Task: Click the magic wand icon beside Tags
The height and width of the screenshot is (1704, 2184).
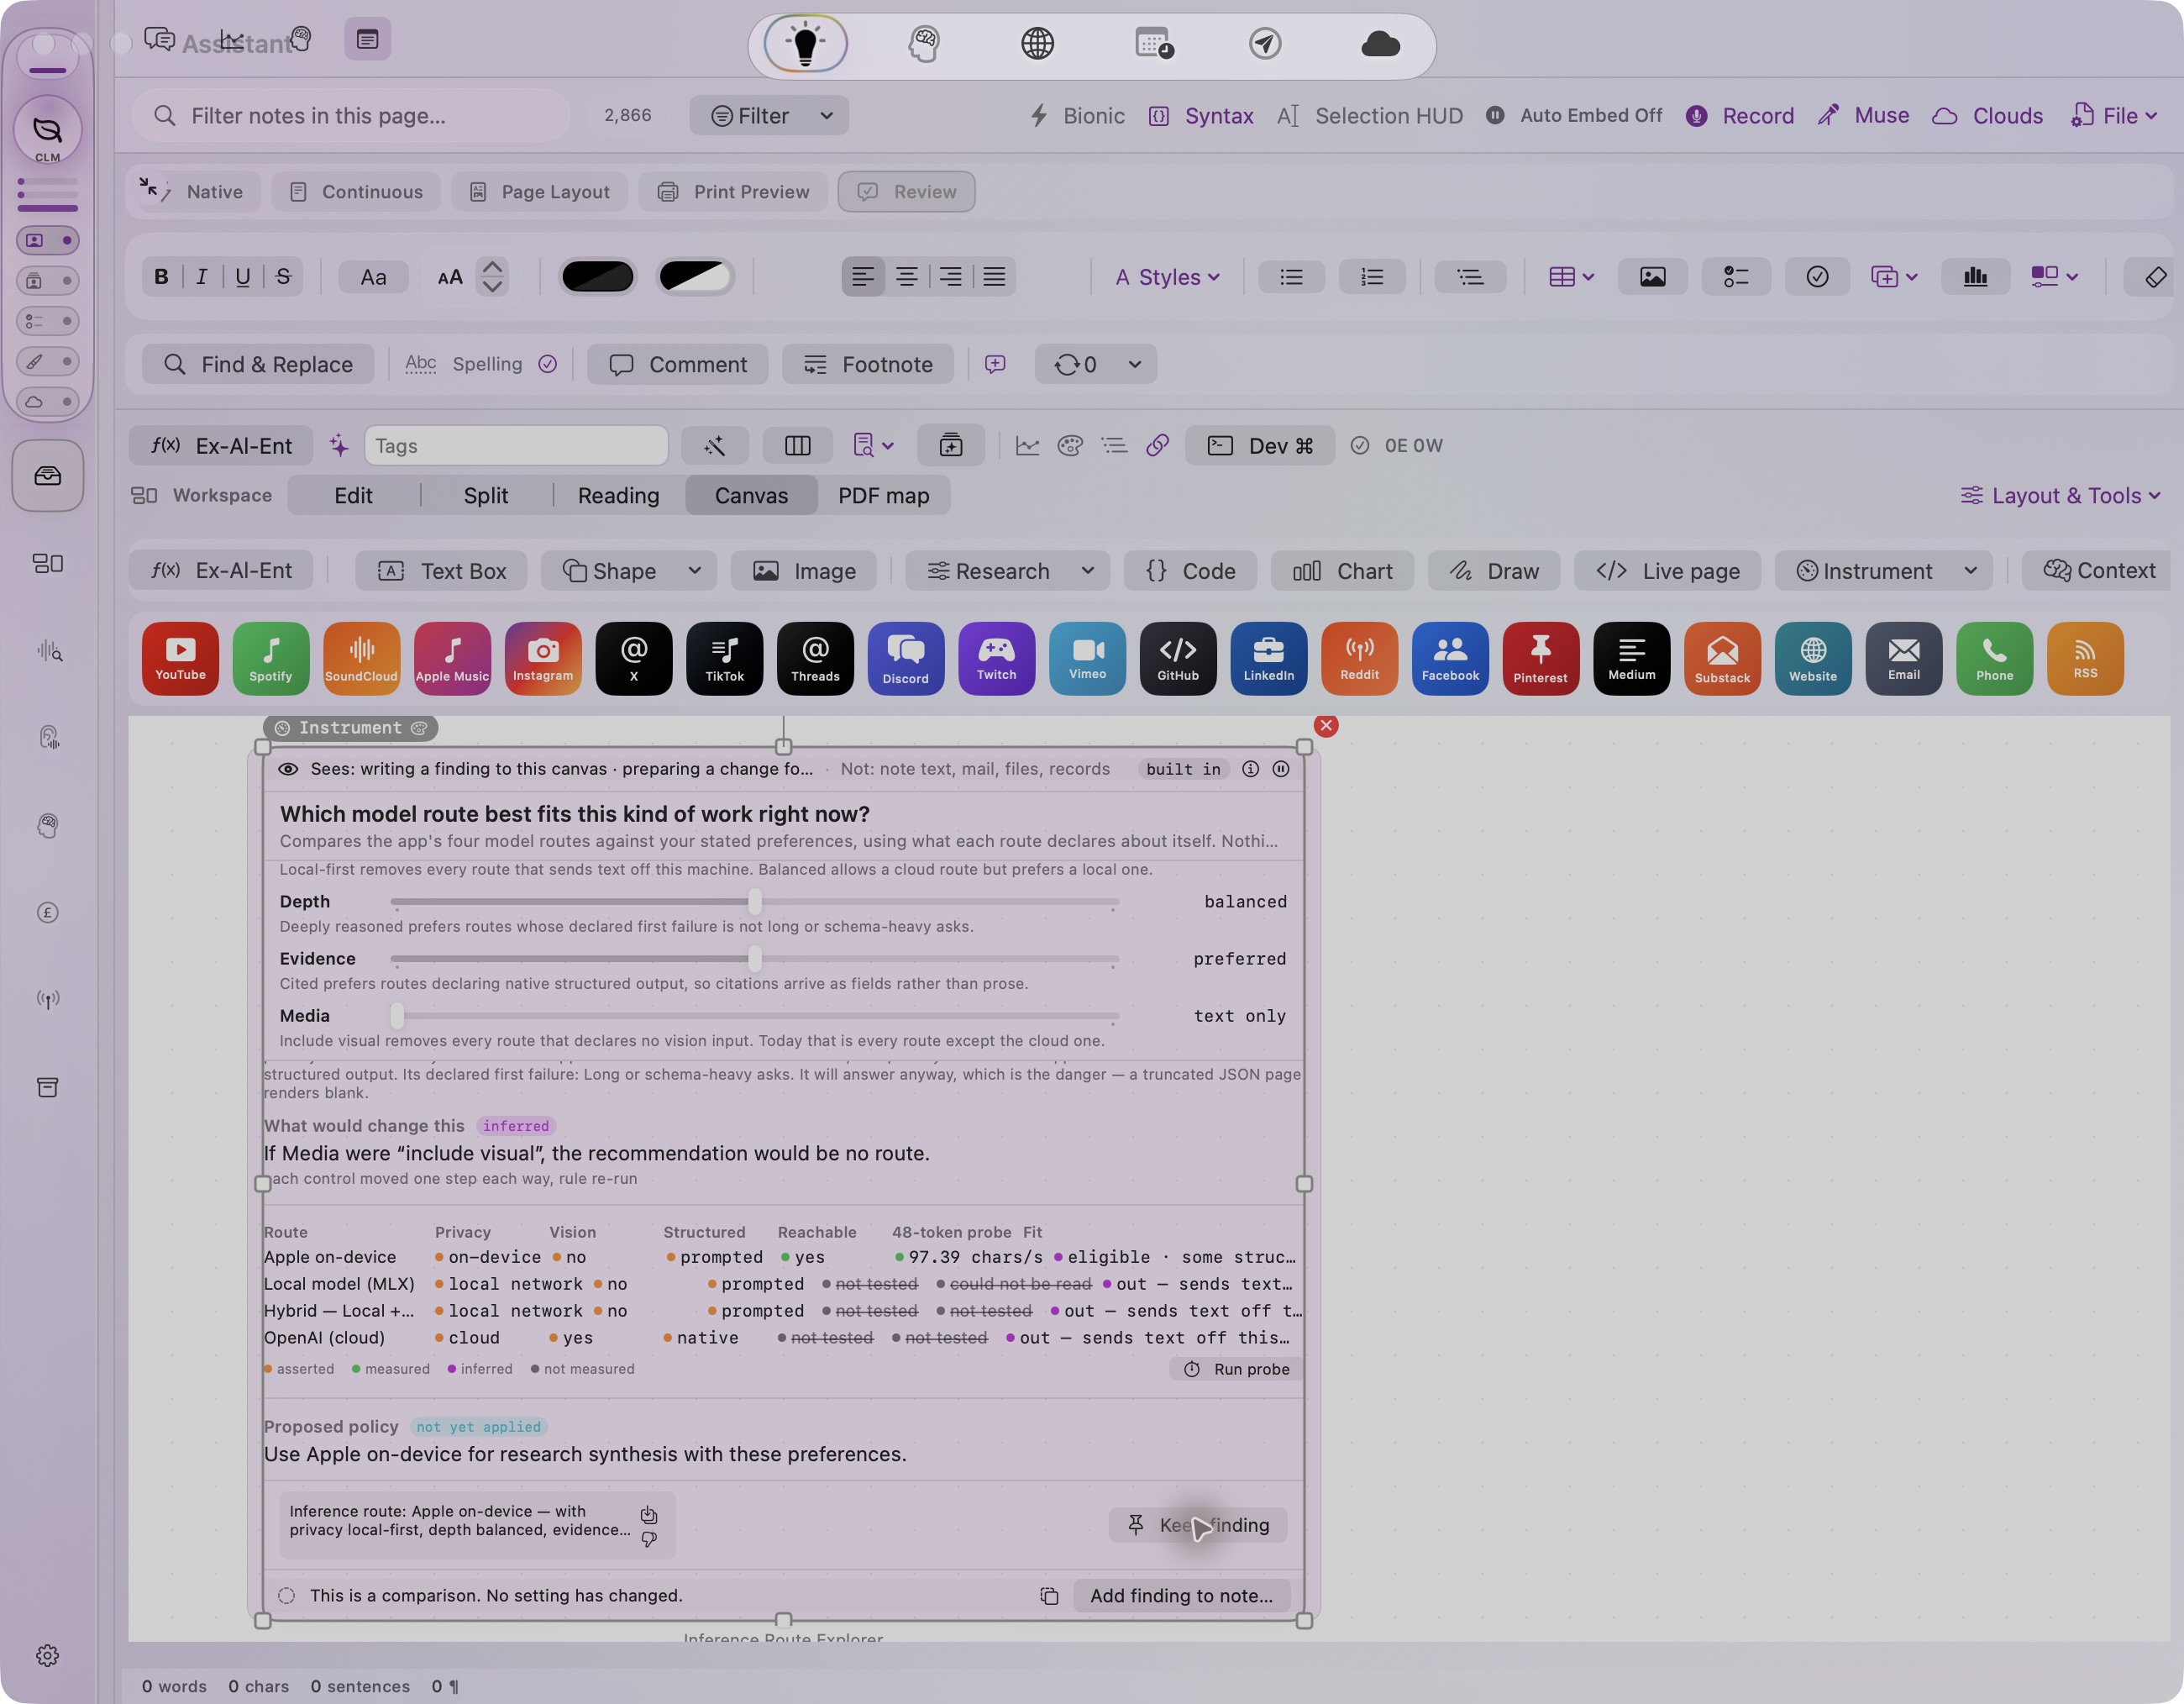Action: 714,446
